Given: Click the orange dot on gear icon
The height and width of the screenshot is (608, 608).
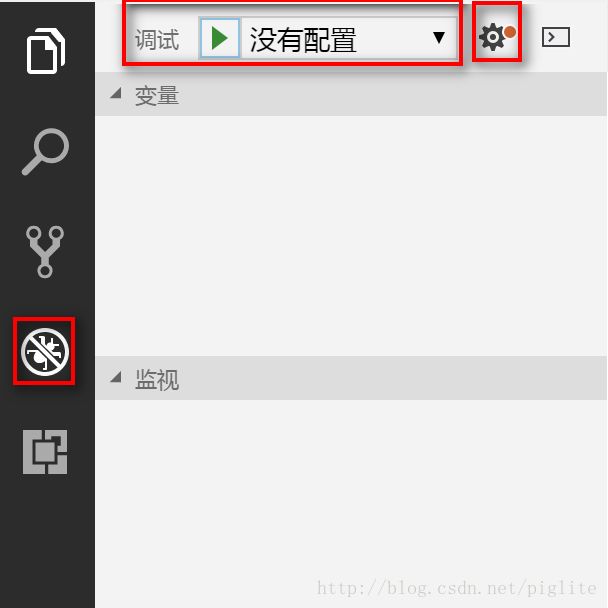Looking at the screenshot, I should (510, 32).
